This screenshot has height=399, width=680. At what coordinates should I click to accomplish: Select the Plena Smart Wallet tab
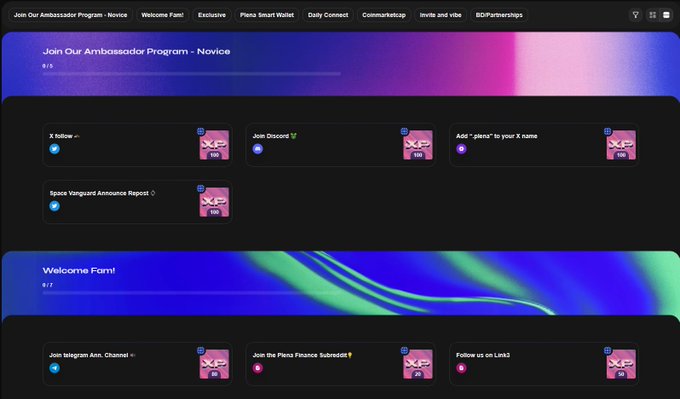pyautogui.click(x=267, y=15)
